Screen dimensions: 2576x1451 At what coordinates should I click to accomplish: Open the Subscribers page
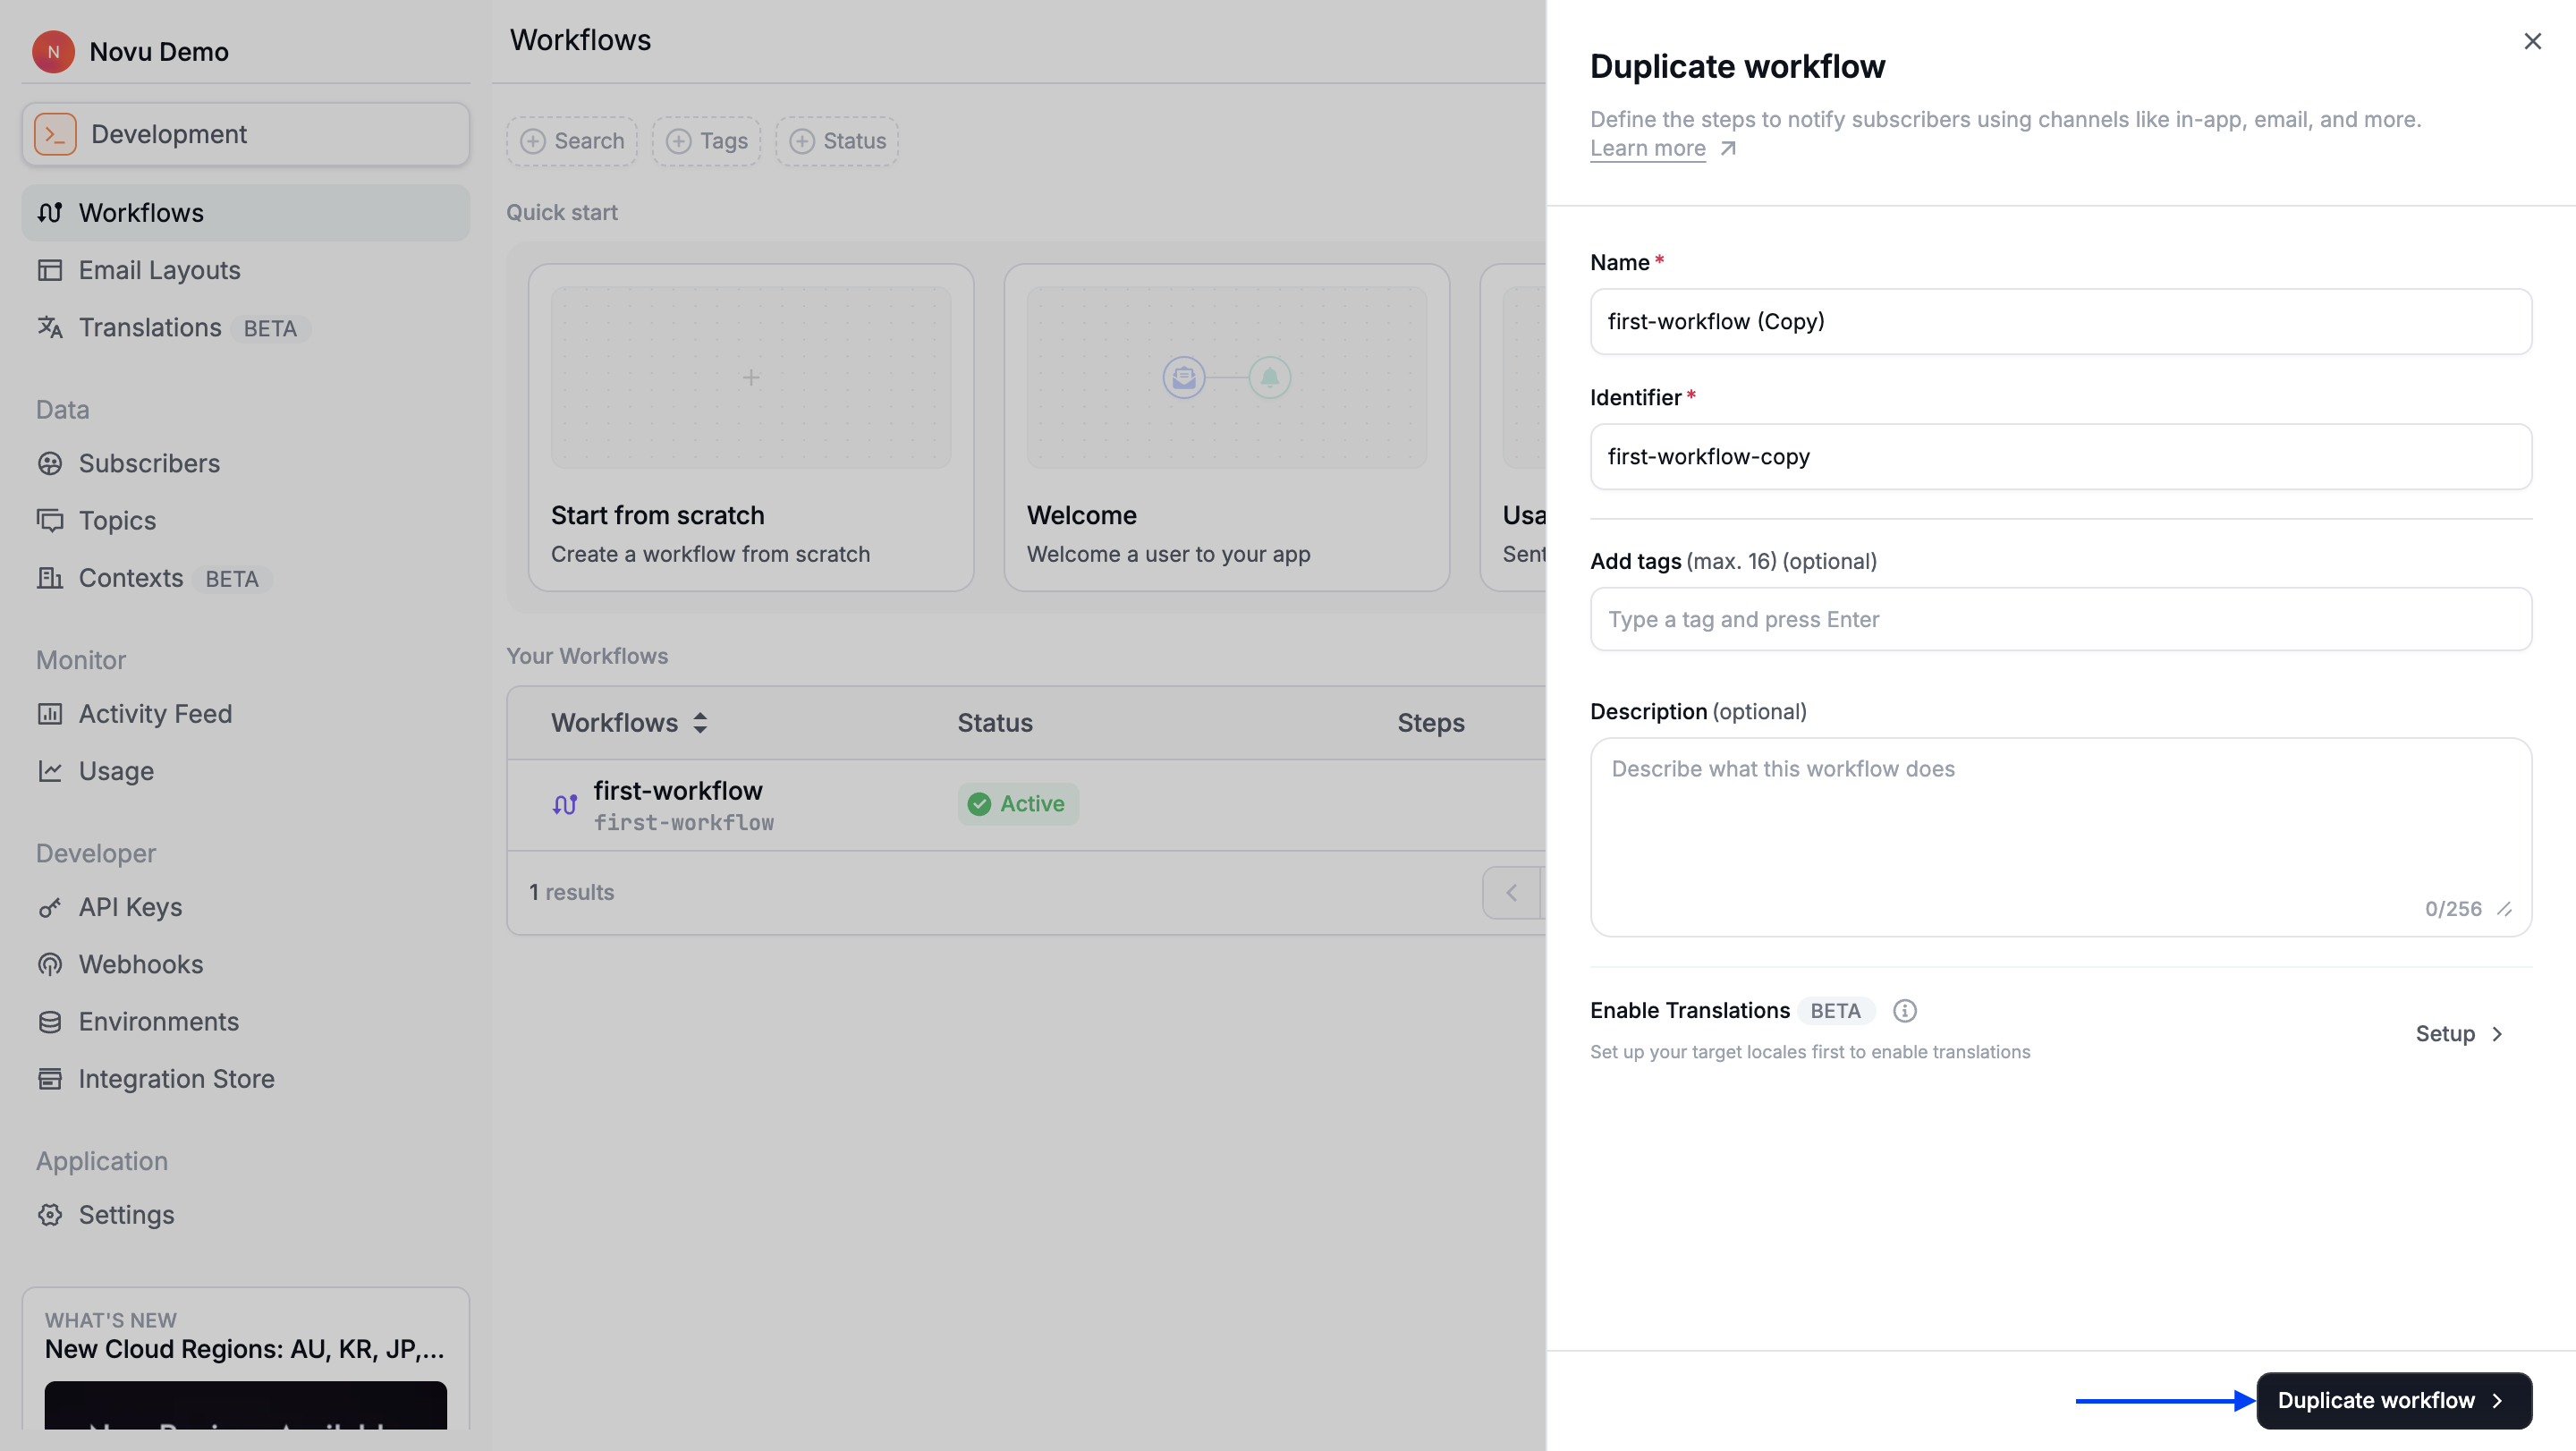149,463
